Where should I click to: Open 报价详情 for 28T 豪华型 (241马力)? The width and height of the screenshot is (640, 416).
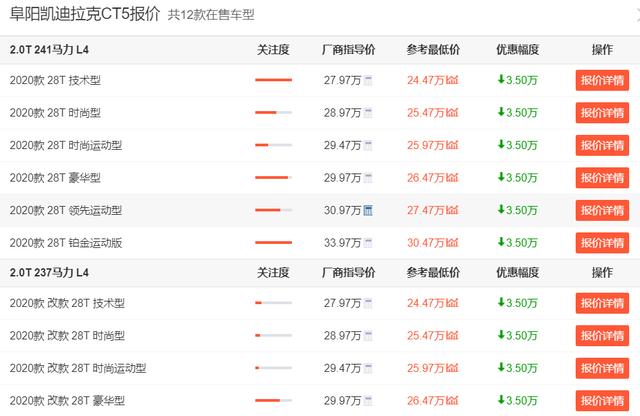[602, 178]
